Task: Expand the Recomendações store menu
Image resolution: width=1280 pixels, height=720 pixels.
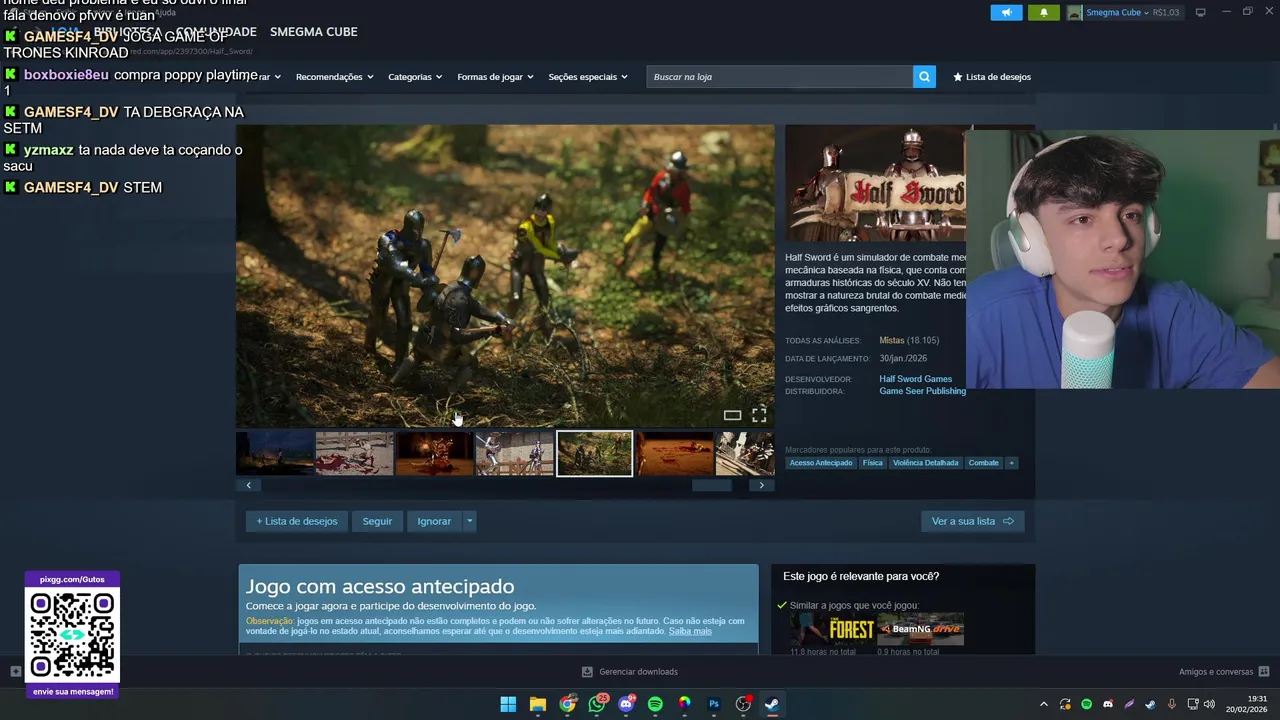Action: tap(334, 77)
